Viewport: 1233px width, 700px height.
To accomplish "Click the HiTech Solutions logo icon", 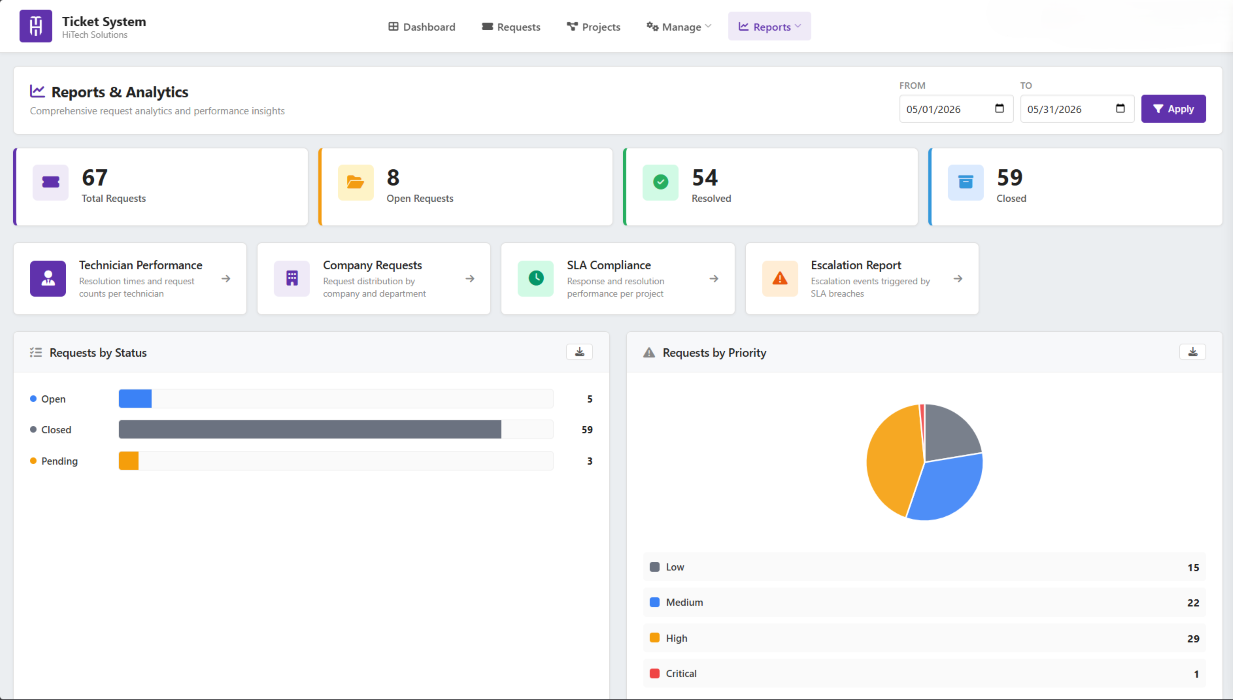I will tap(36, 26).
